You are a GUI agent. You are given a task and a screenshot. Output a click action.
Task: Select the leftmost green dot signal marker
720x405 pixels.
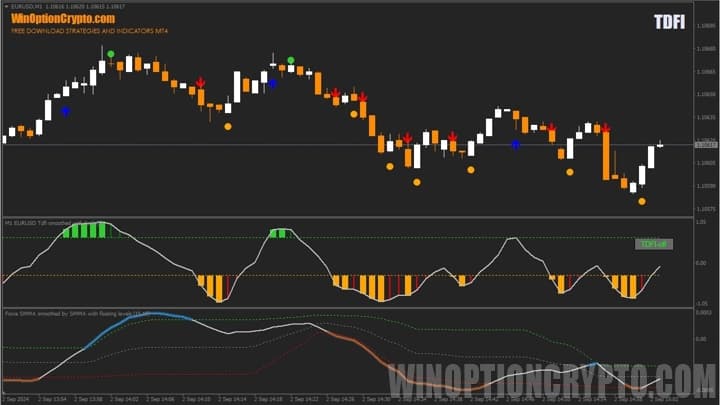click(x=111, y=54)
